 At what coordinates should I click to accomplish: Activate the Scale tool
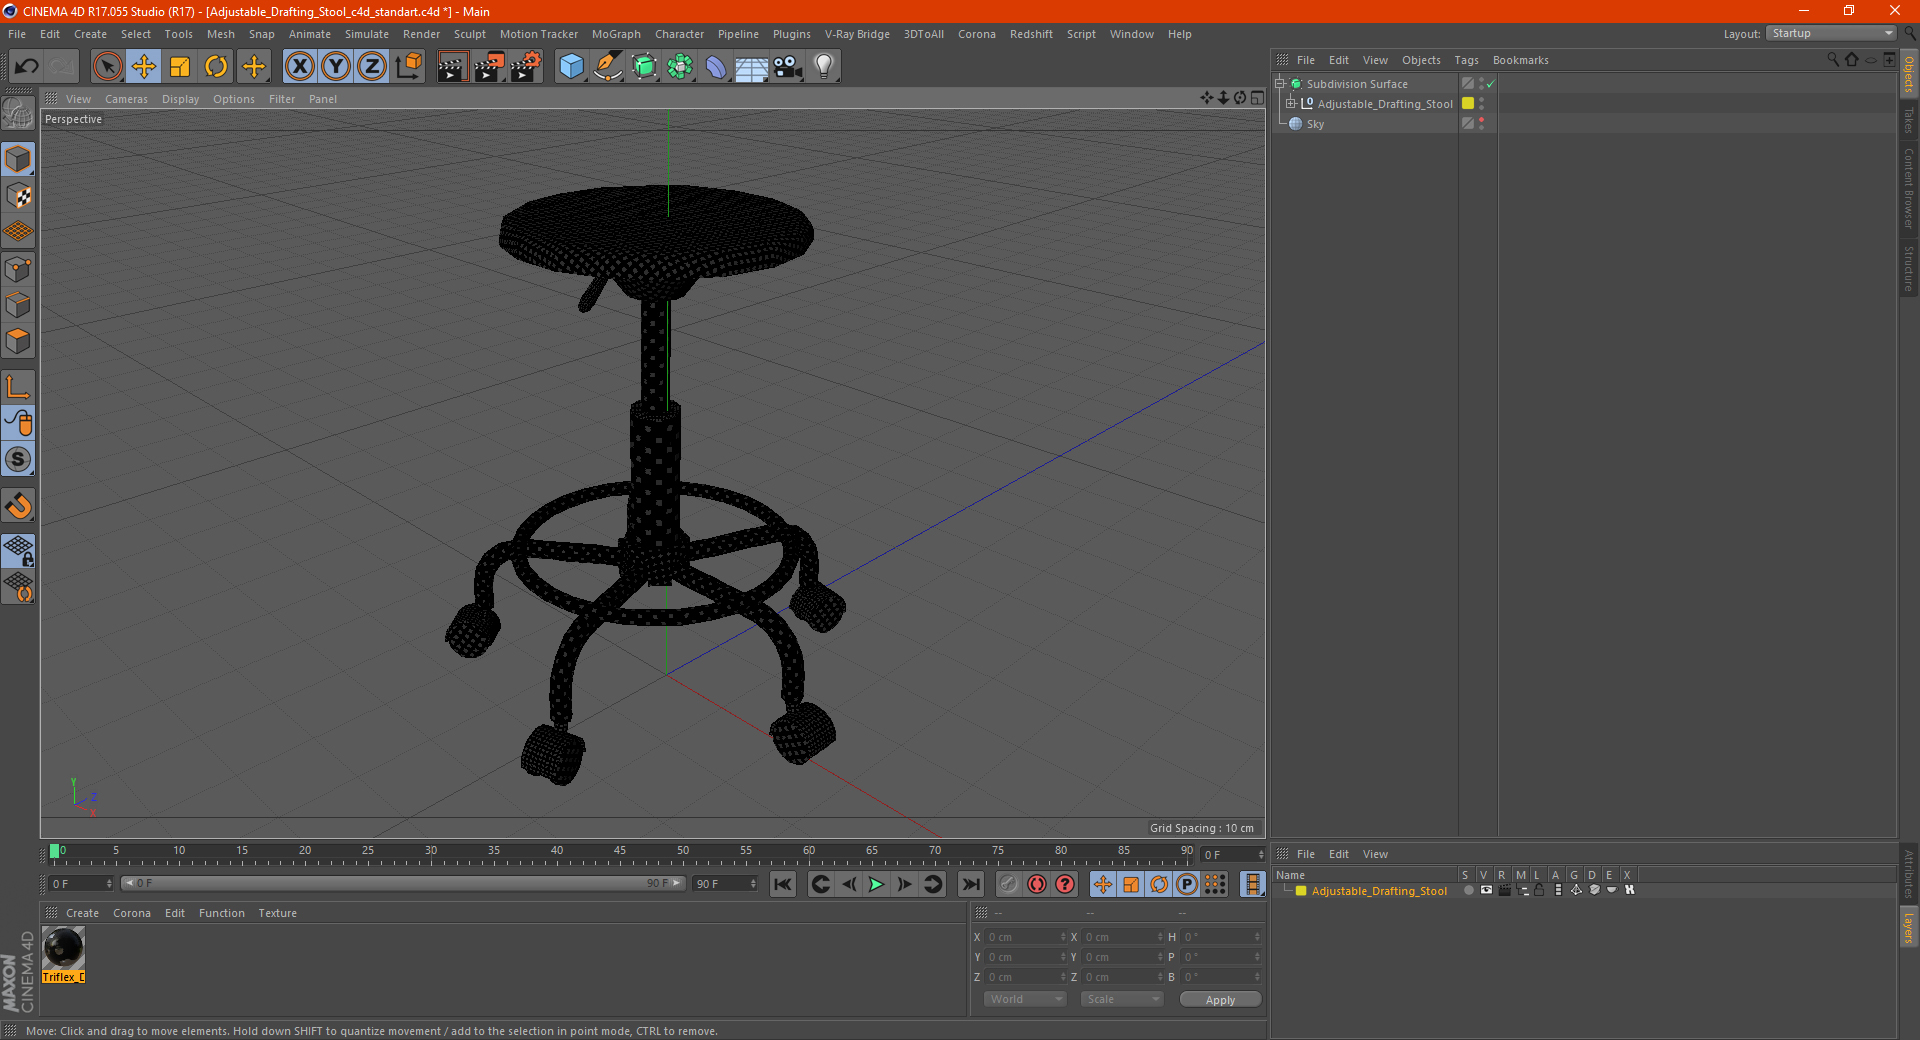[x=180, y=67]
